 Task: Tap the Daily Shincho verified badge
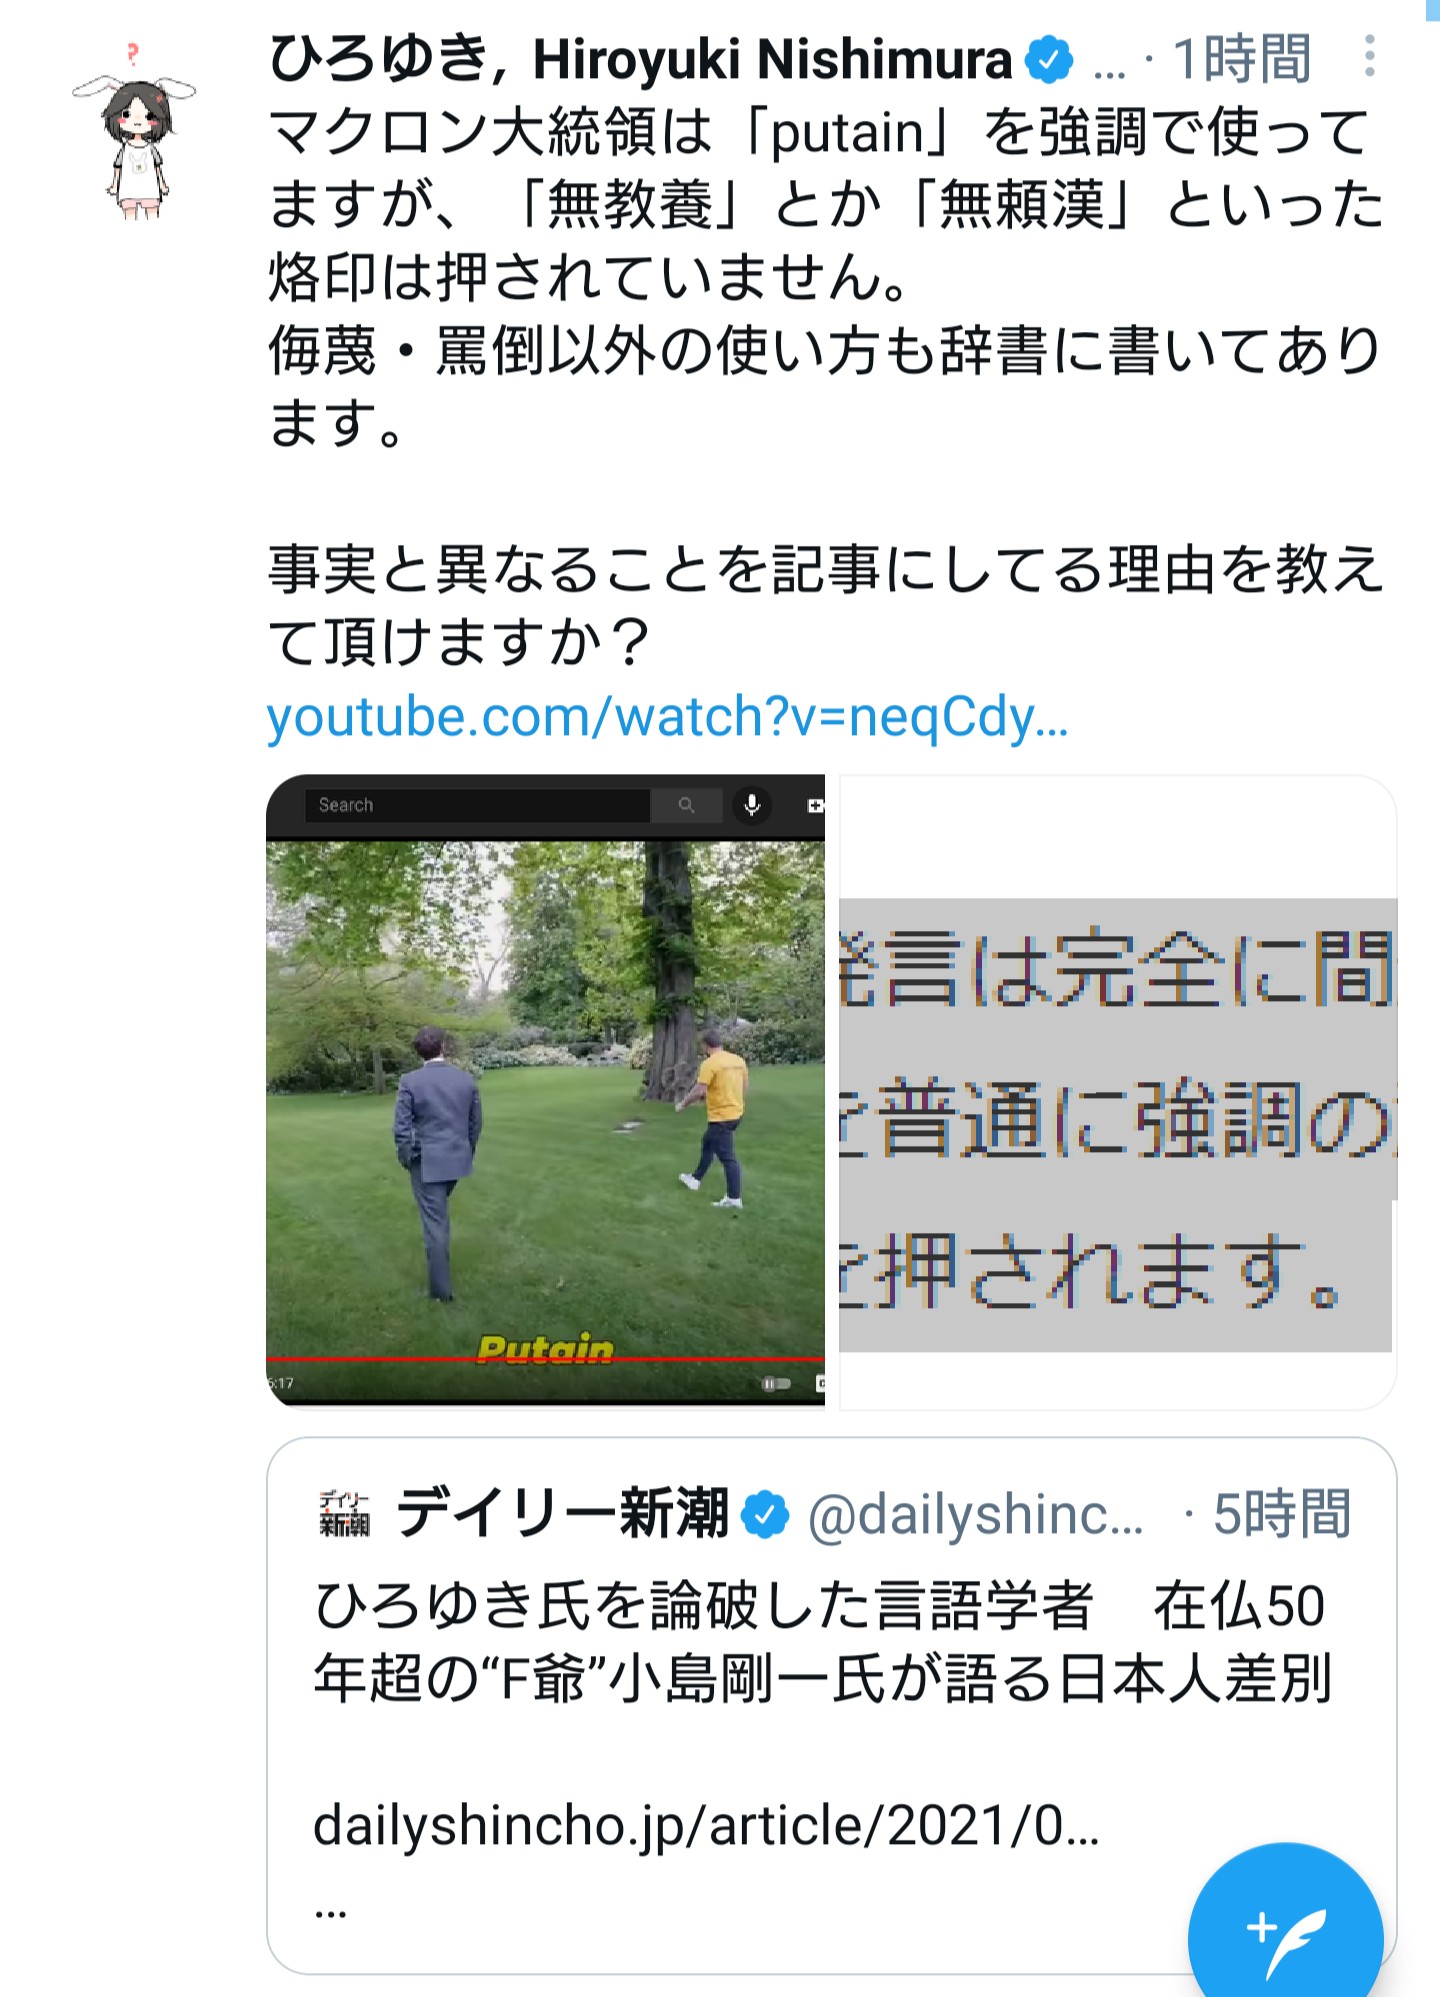[x=765, y=1515]
